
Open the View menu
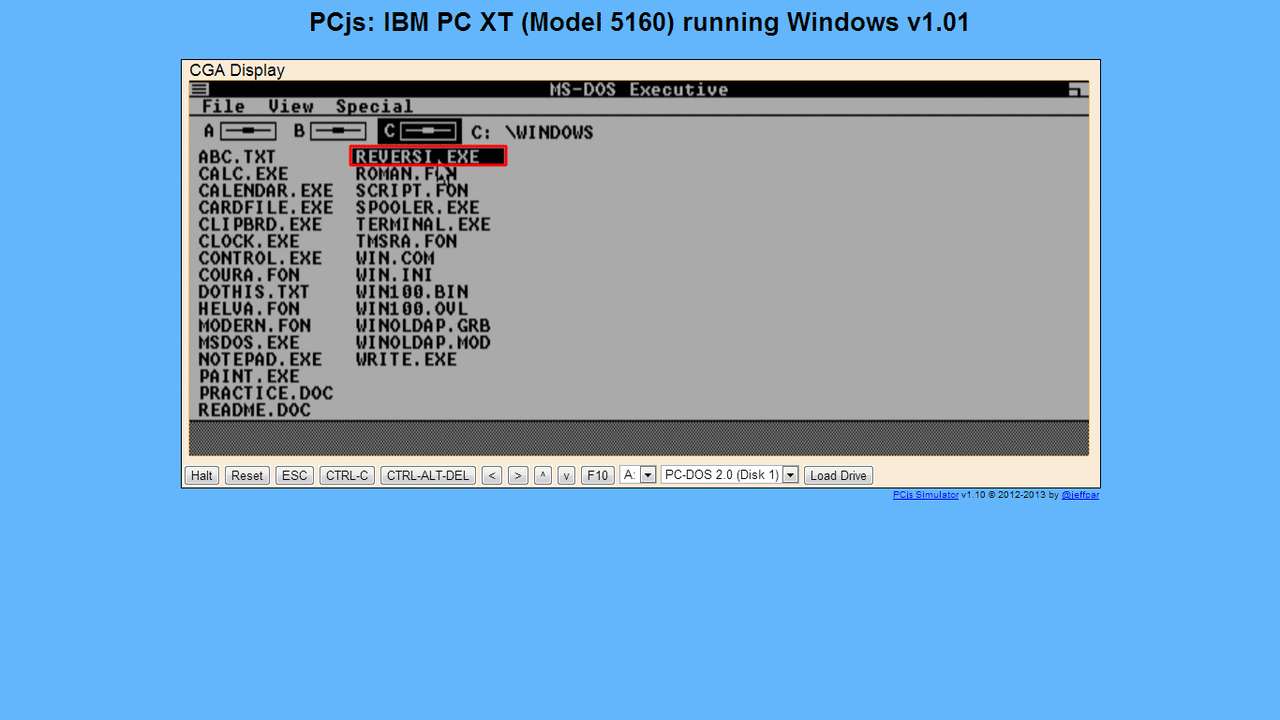tap(291, 106)
